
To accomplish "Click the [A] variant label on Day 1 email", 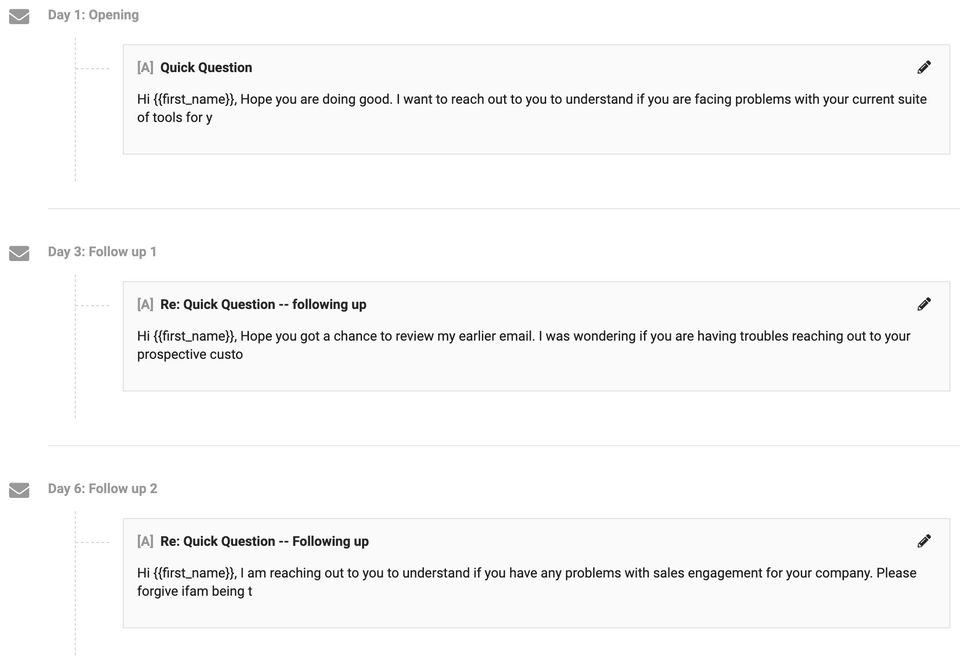I will click(145, 68).
